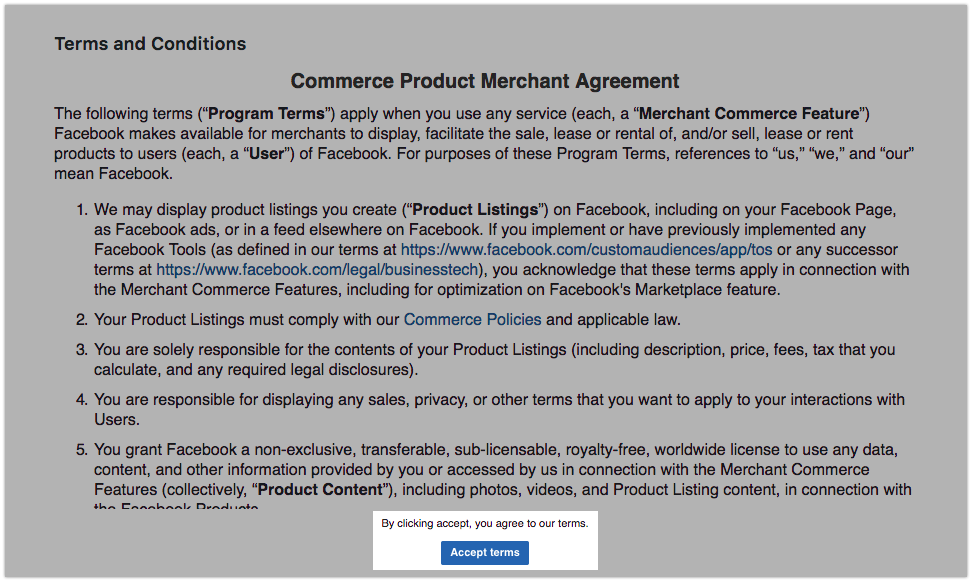This screenshot has height=582, width=972.
Task: Click the Terms and Conditions heading
Action: tap(150, 44)
